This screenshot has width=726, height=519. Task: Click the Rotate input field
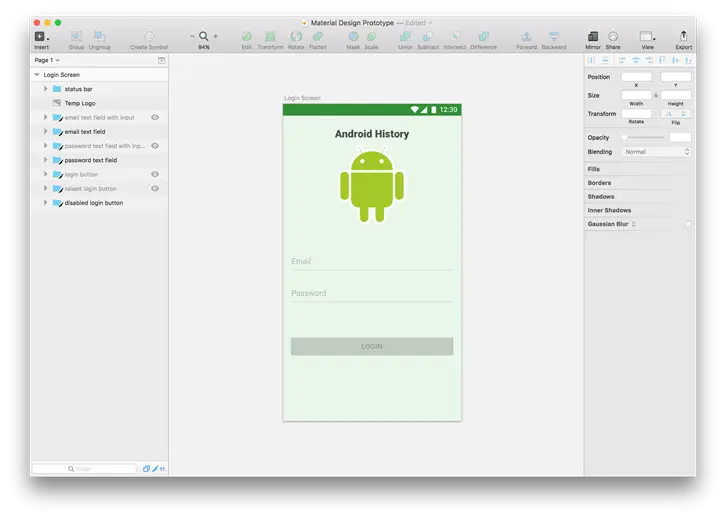[636, 114]
